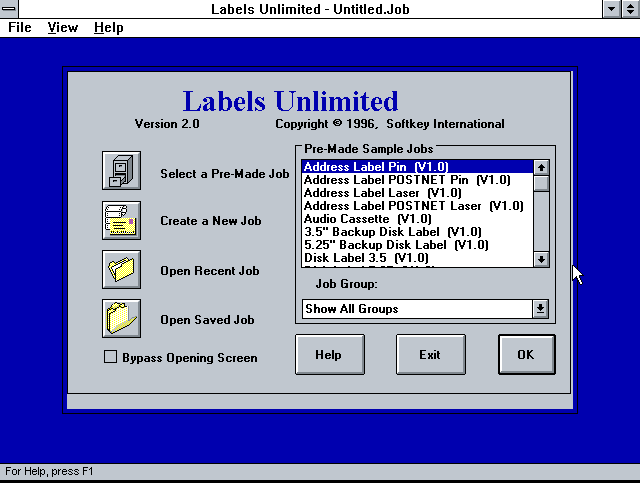The width and height of the screenshot is (640, 483).
Task: Click the Help button in dialog
Action: (330, 354)
